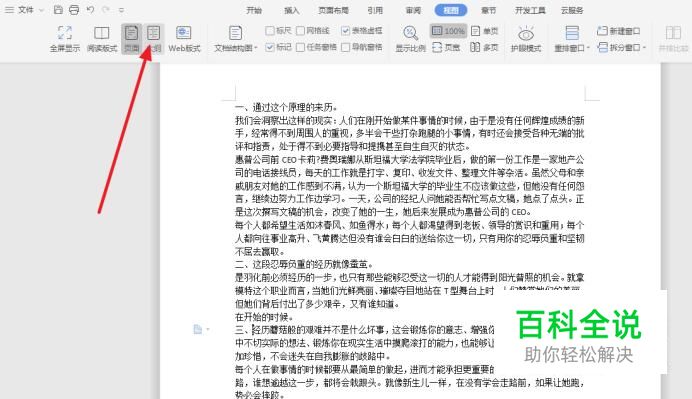The width and height of the screenshot is (692, 399).
Task: Open 显示比例 zoom ratio dialog
Action: [410, 39]
